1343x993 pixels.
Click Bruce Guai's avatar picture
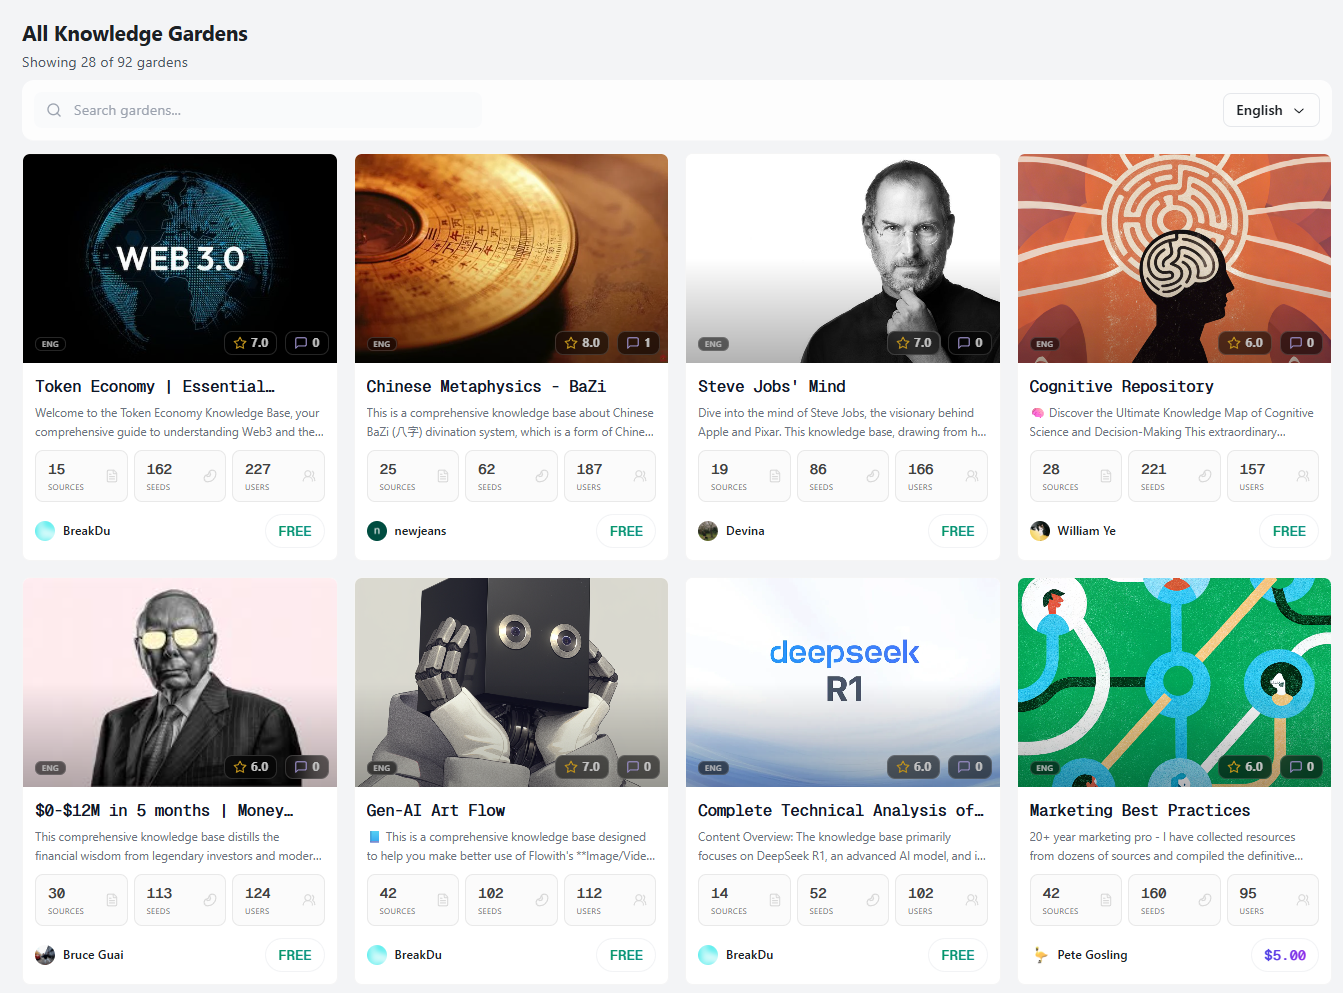pos(45,955)
